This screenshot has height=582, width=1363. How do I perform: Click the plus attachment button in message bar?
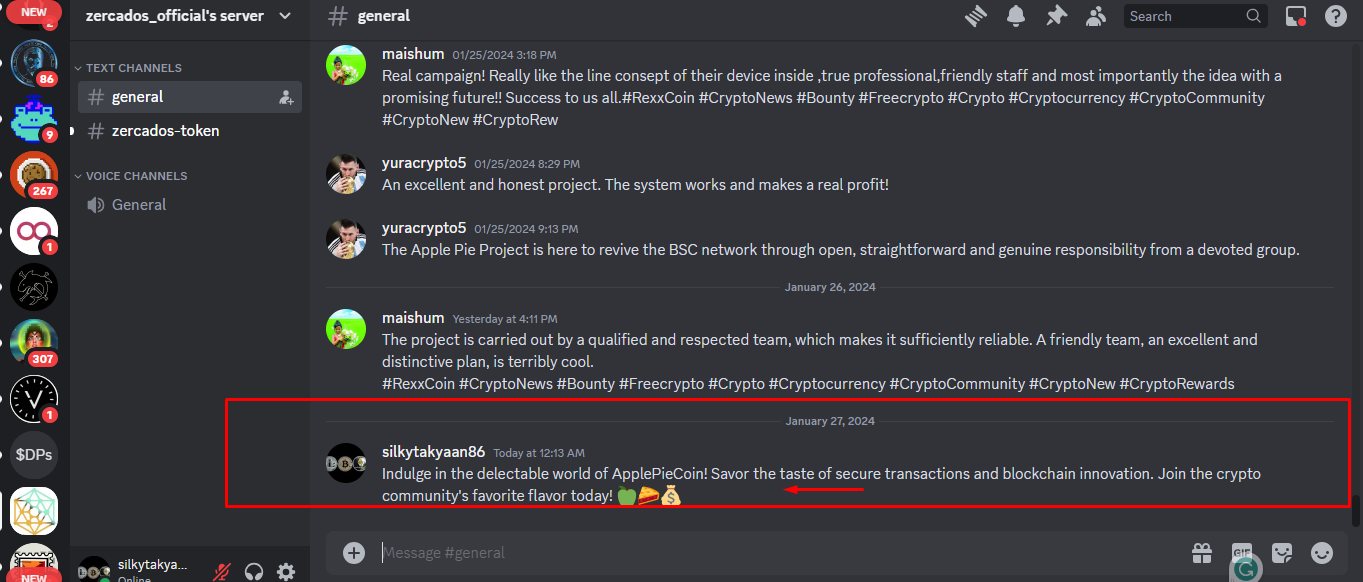coord(354,552)
